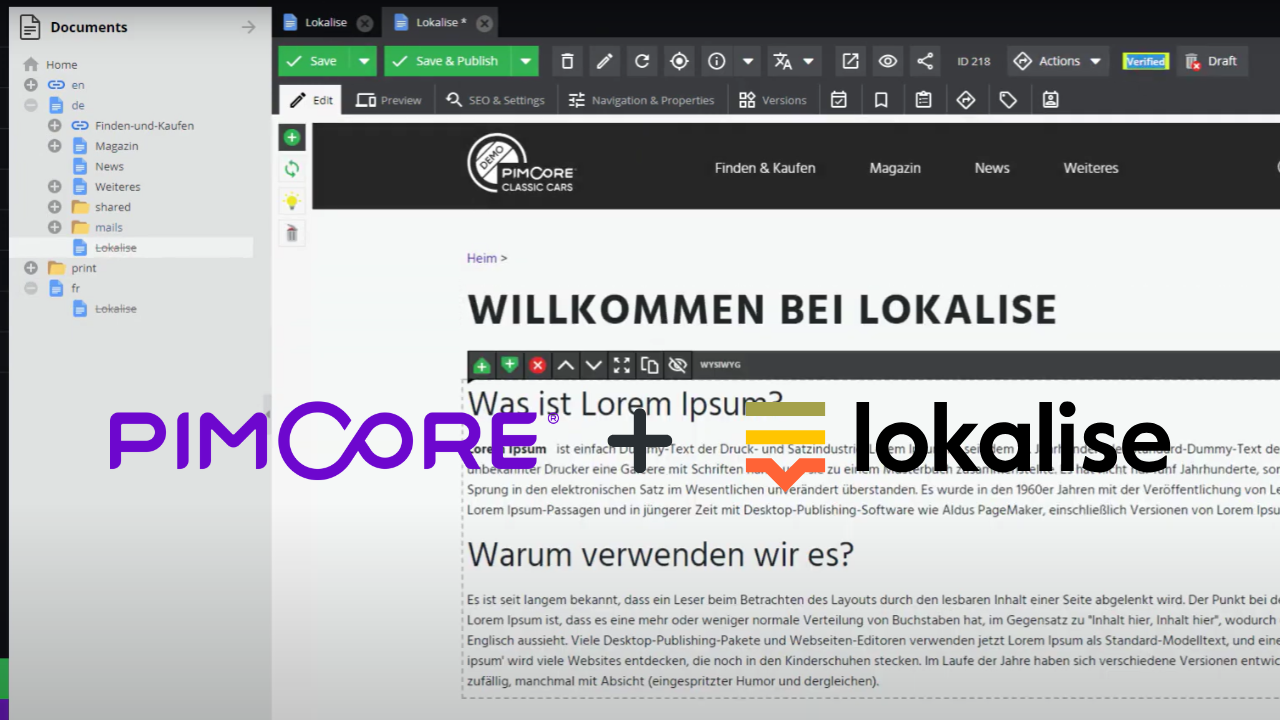The height and width of the screenshot is (720, 1280).
Task: Open the Versions tab
Action: pos(773,100)
